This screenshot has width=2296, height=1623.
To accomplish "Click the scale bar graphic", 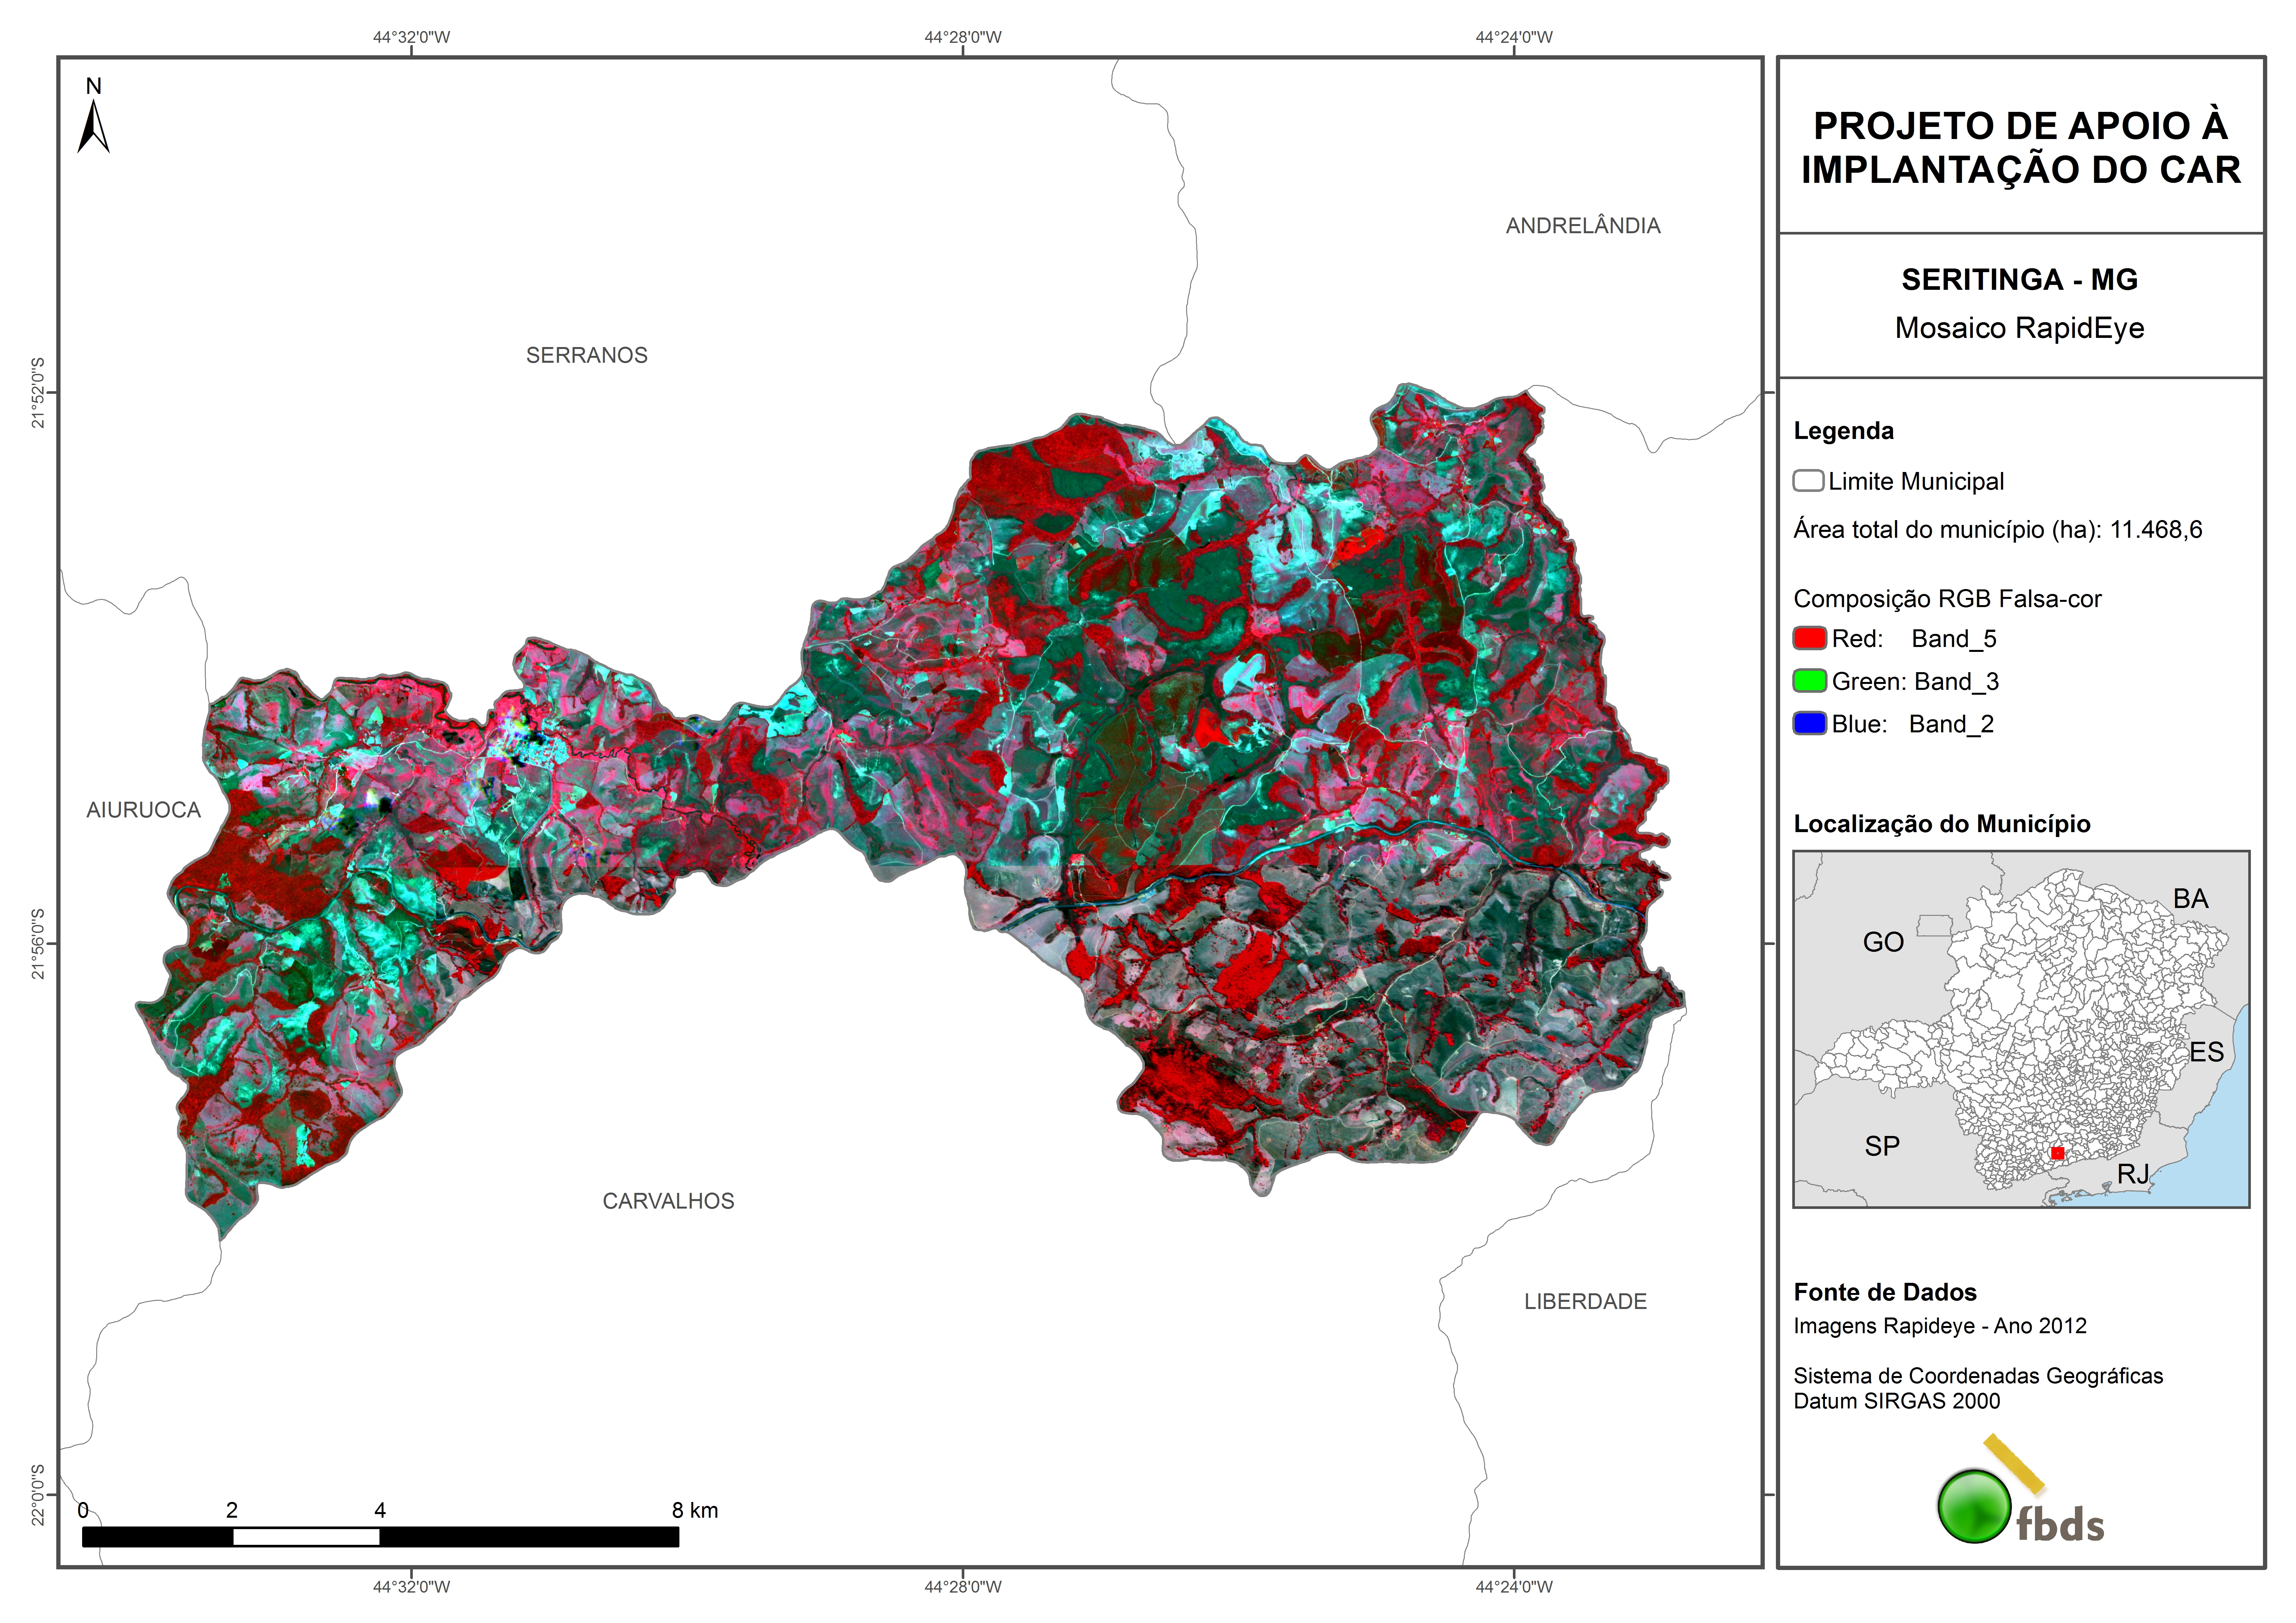I will point(380,1537).
